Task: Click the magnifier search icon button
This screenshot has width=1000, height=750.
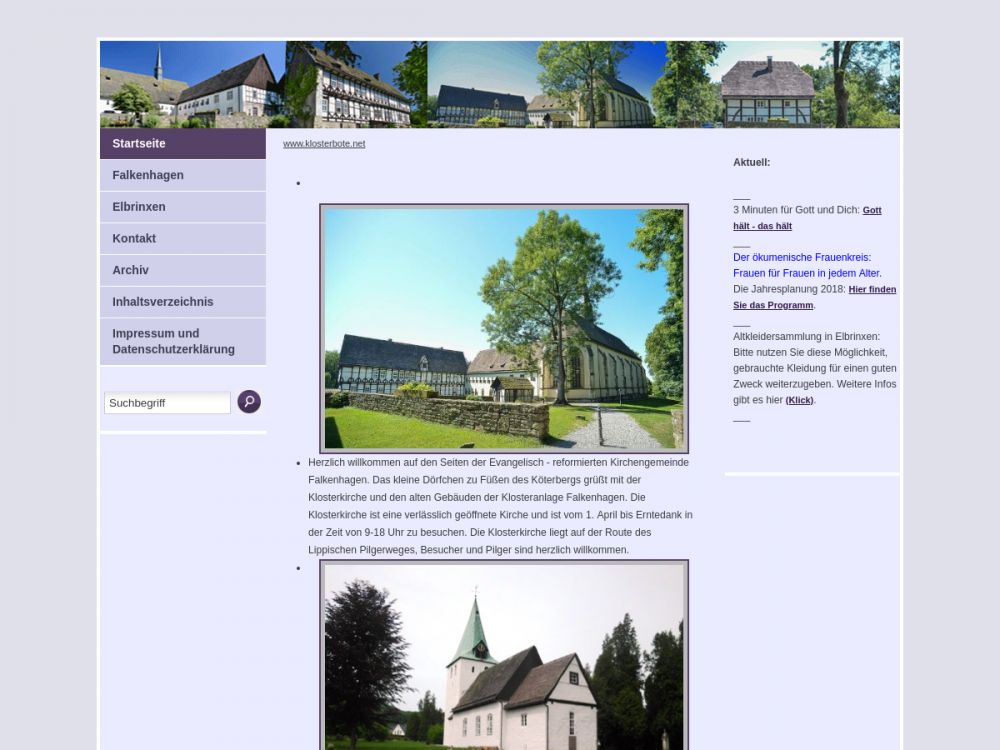Action: click(249, 402)
